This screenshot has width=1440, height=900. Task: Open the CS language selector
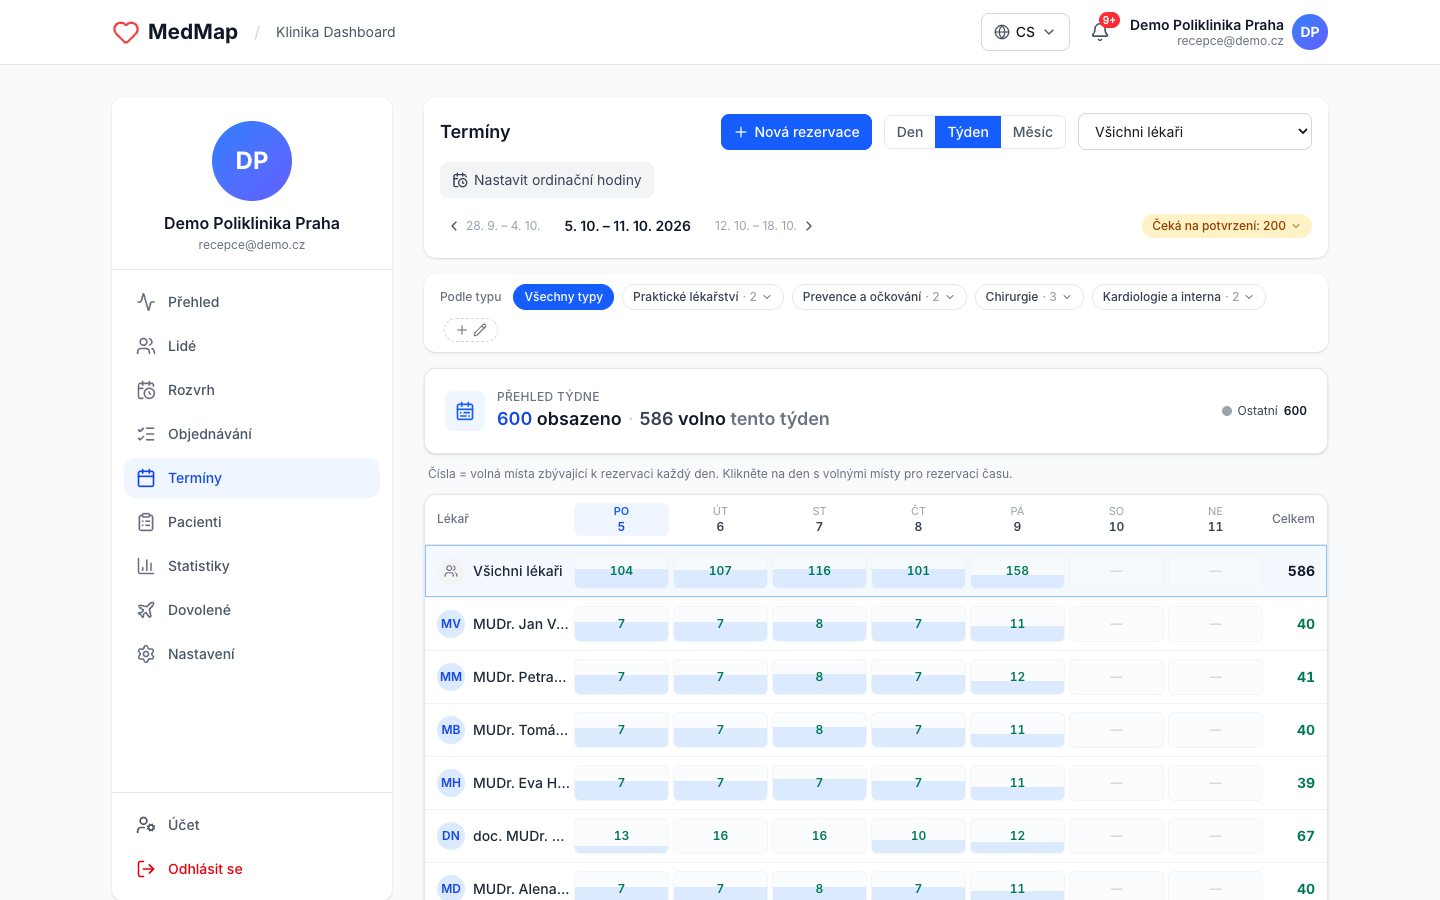point(1025,32)
